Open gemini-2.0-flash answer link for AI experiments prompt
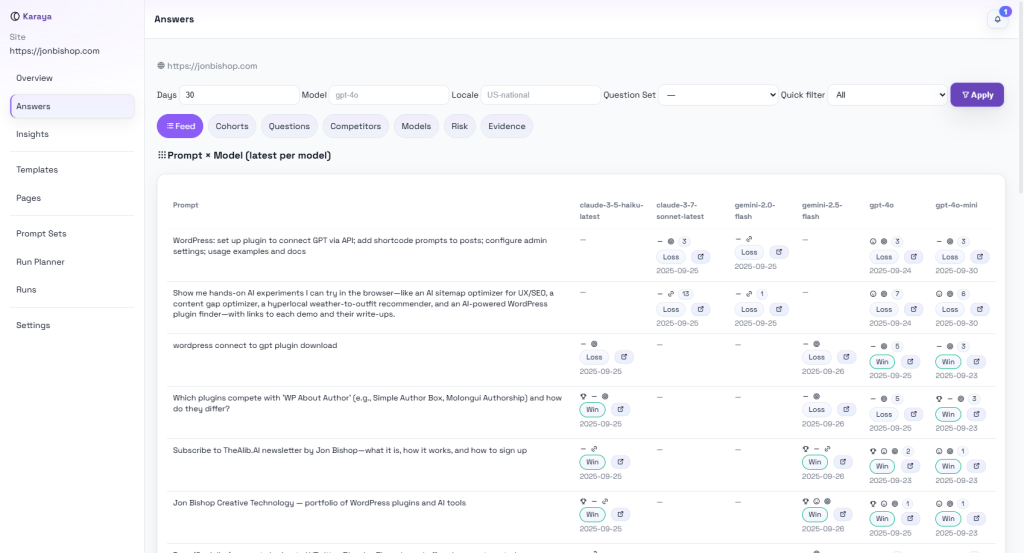 tap(778, 309)
